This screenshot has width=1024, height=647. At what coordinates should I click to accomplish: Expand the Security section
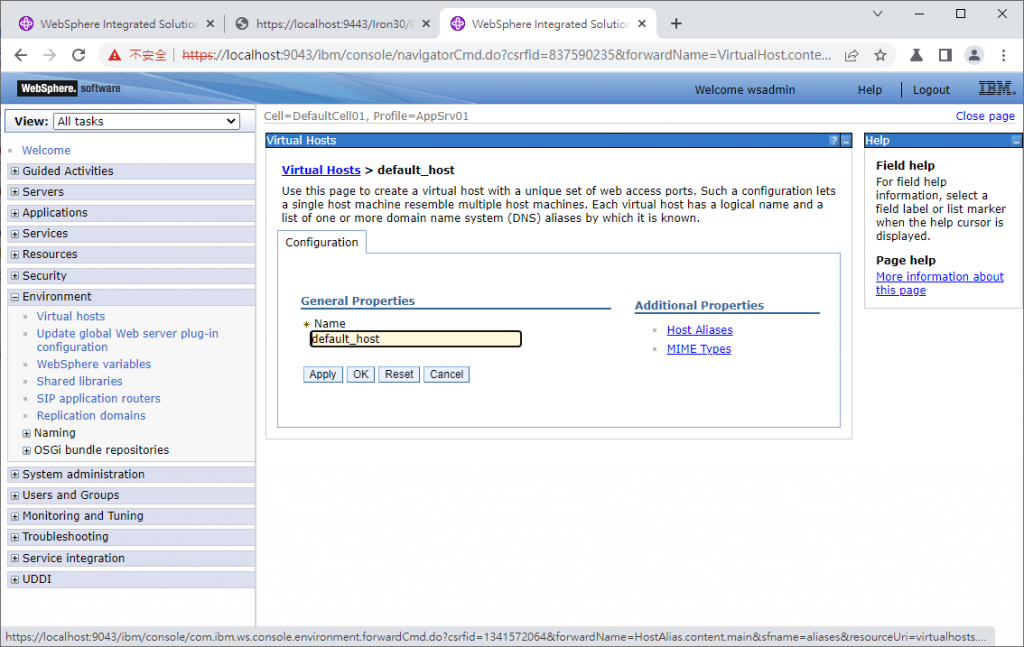(x=15, y=276)
